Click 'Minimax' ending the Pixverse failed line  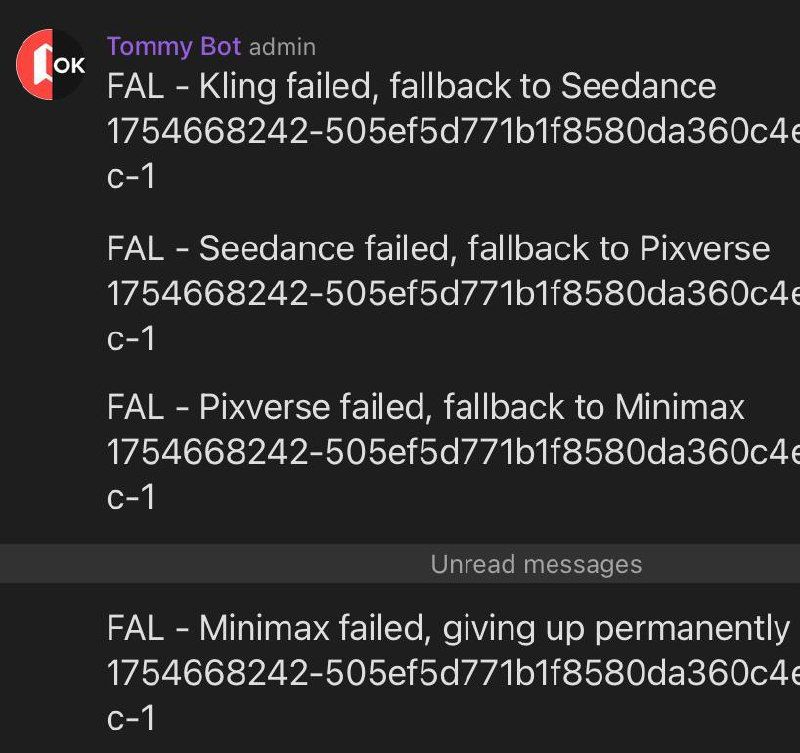coord(680,407)
